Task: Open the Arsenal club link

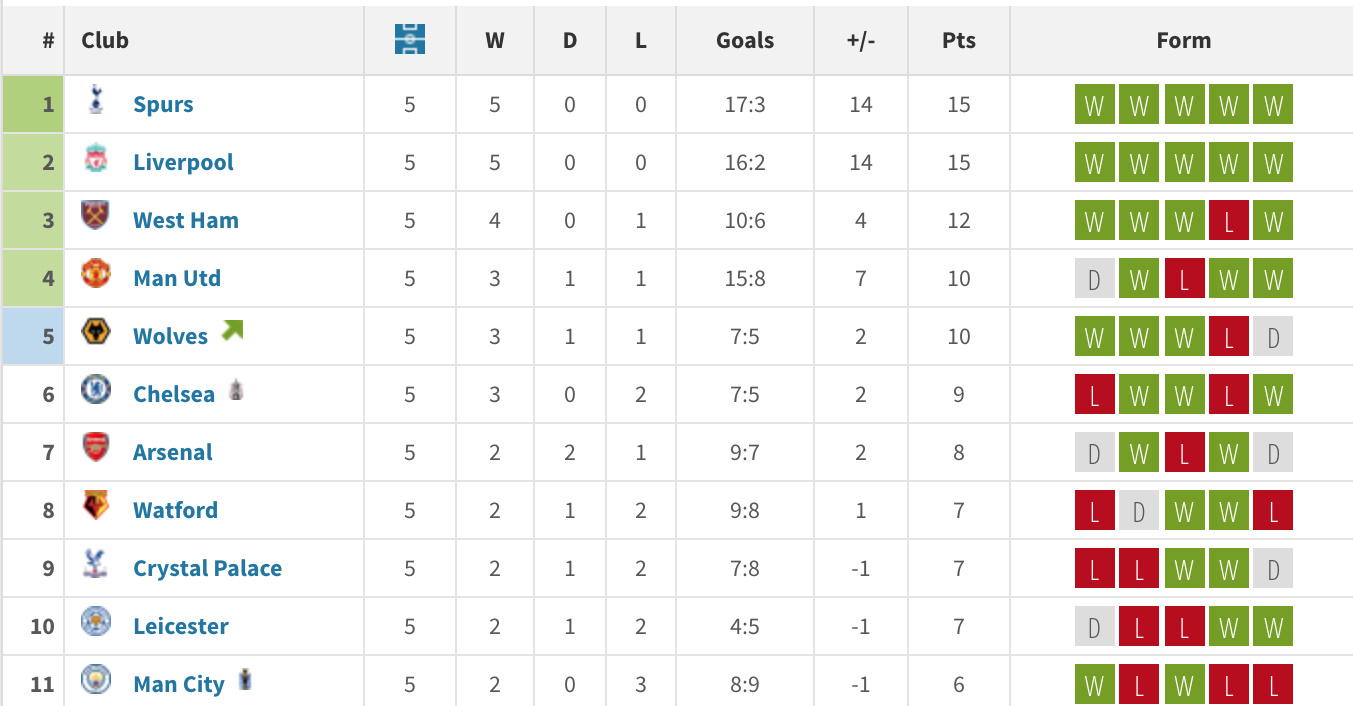Action: click(x=173, y=452)
